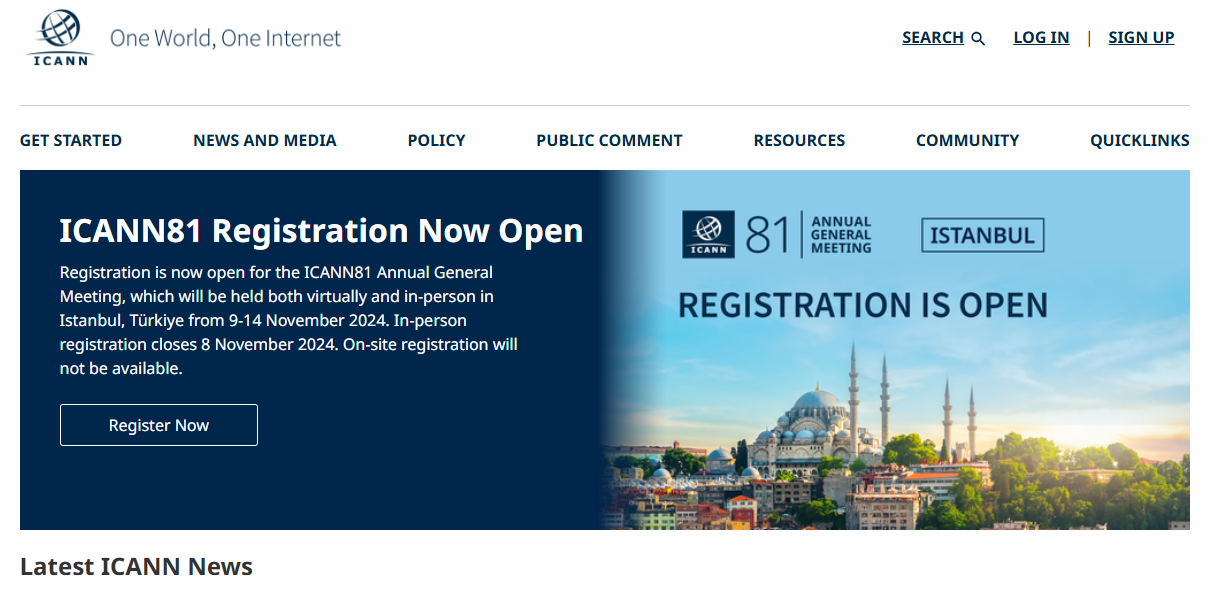
Task: Click the registration description paragraph
Action: (289, 320)
